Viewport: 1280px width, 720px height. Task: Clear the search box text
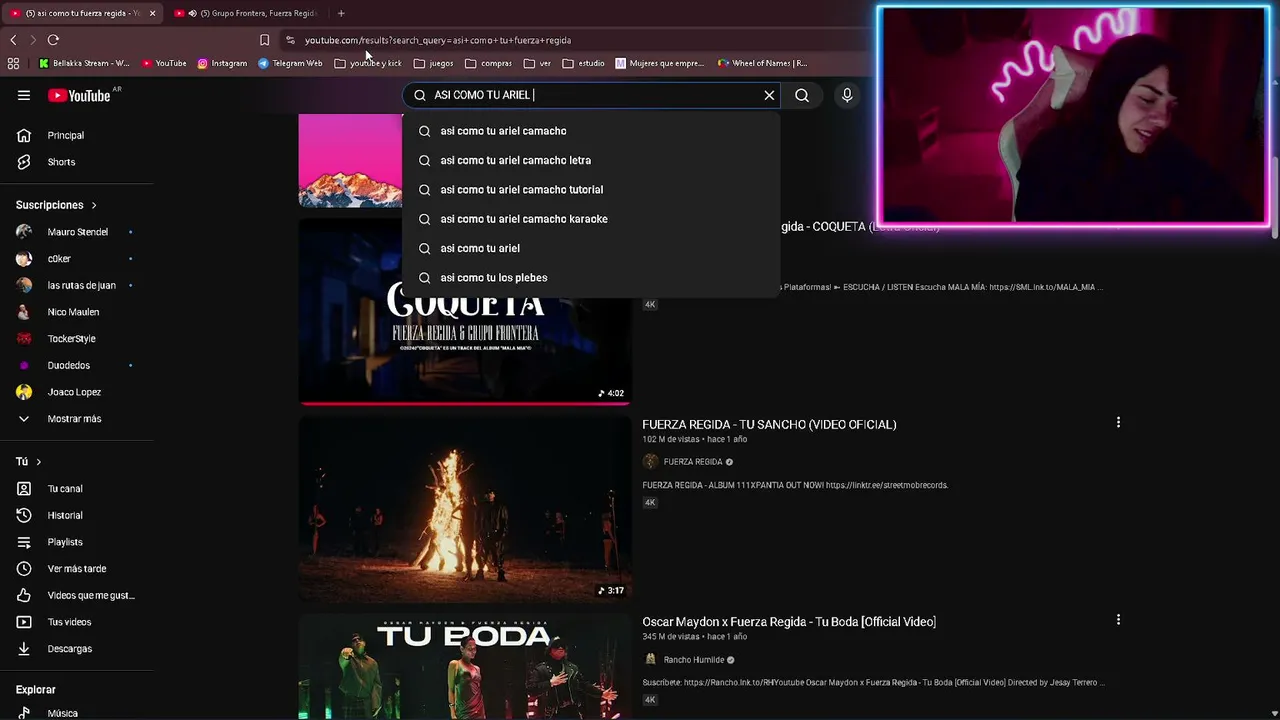(769, 95)
